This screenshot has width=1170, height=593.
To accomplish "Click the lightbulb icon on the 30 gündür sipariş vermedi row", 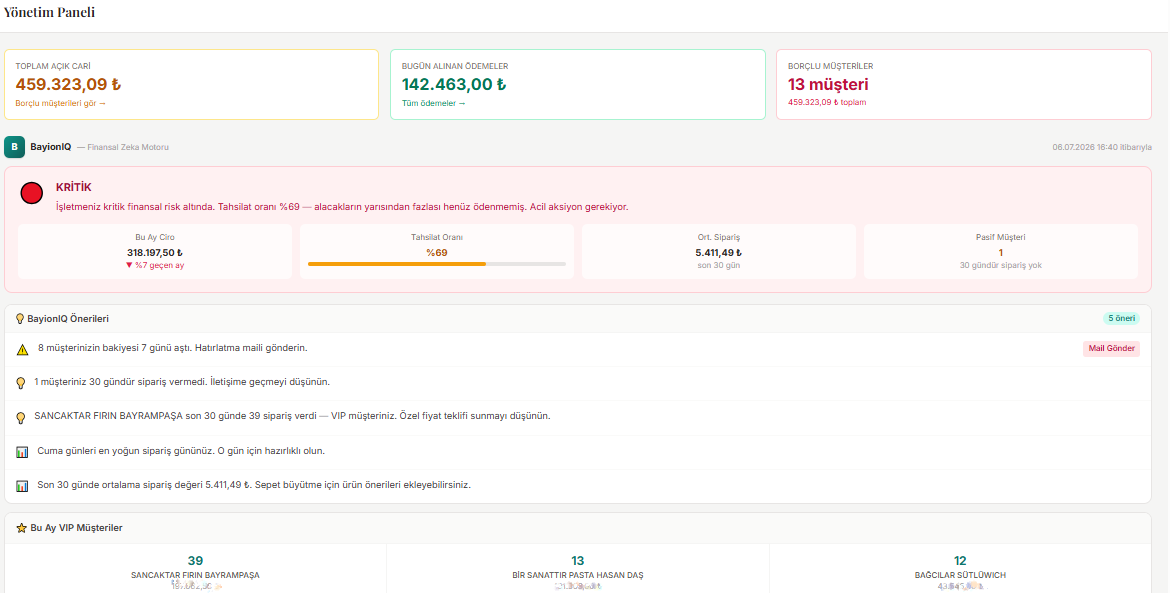I will coord(21,383).
